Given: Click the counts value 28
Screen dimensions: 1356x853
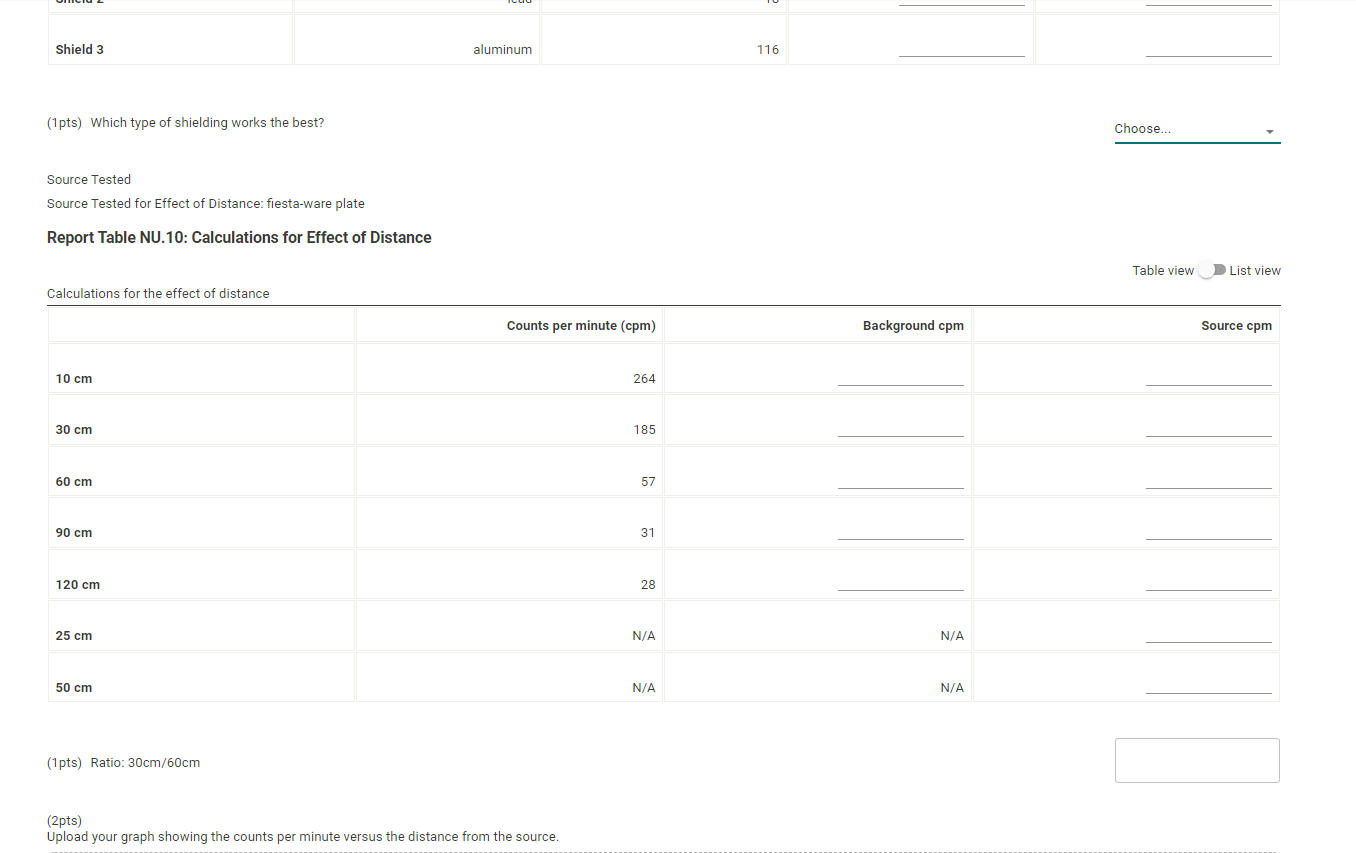Looking at the screenshot, I should [x=648, y=585].
